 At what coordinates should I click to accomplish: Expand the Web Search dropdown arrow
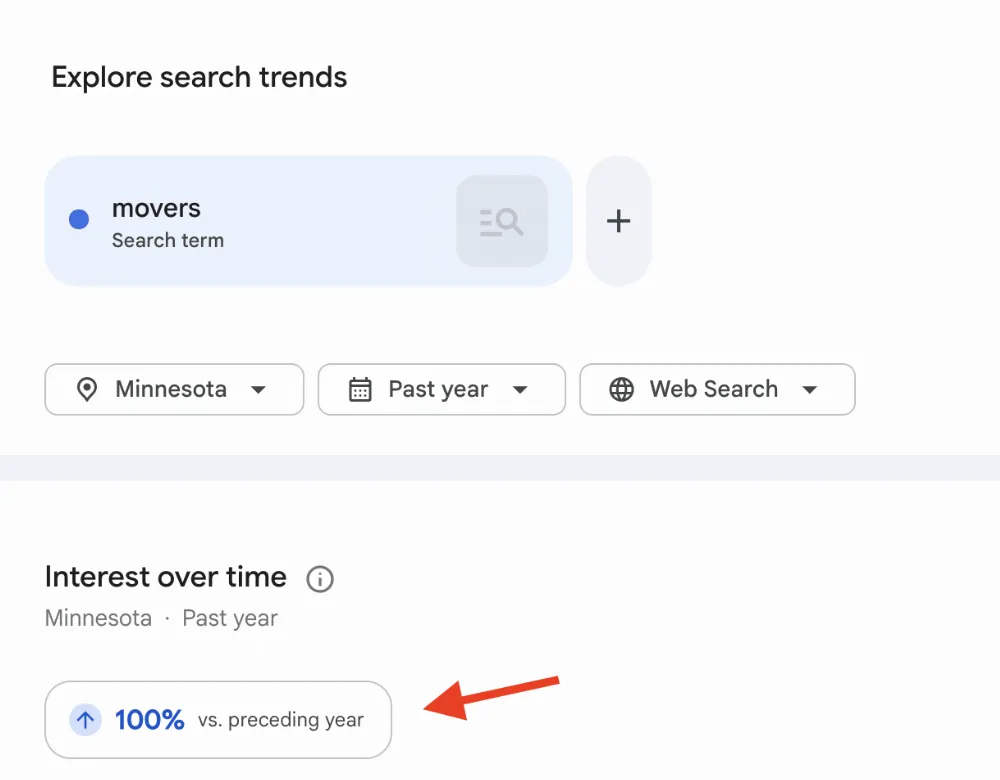coord(809,390)
